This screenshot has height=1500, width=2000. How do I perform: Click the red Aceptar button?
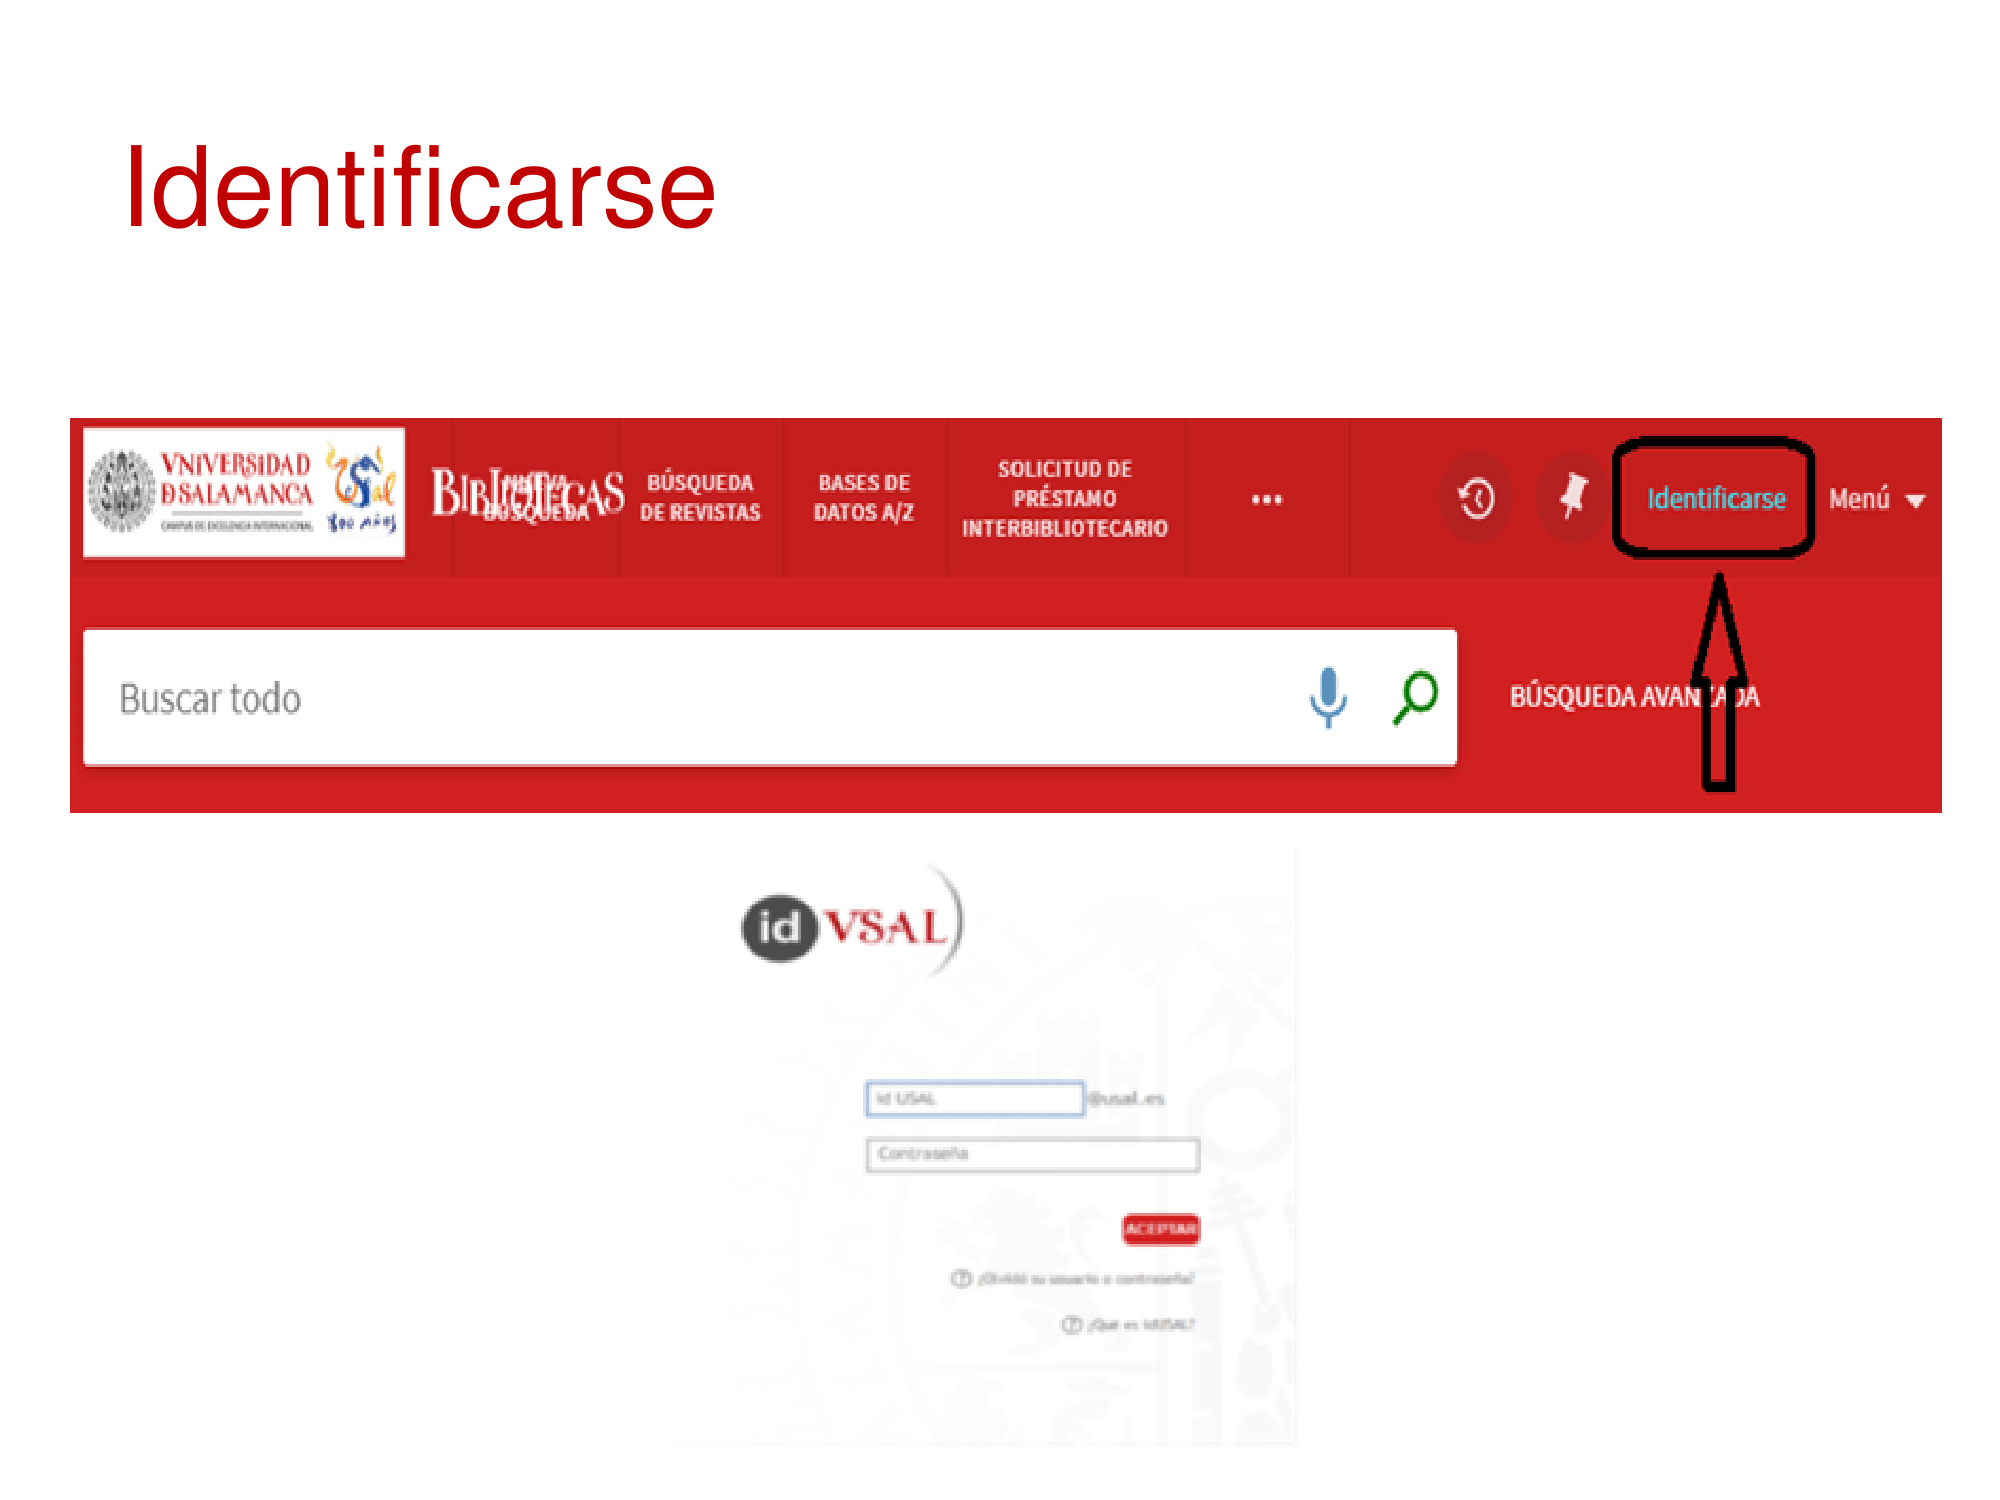click(x=1160, y=1228)
